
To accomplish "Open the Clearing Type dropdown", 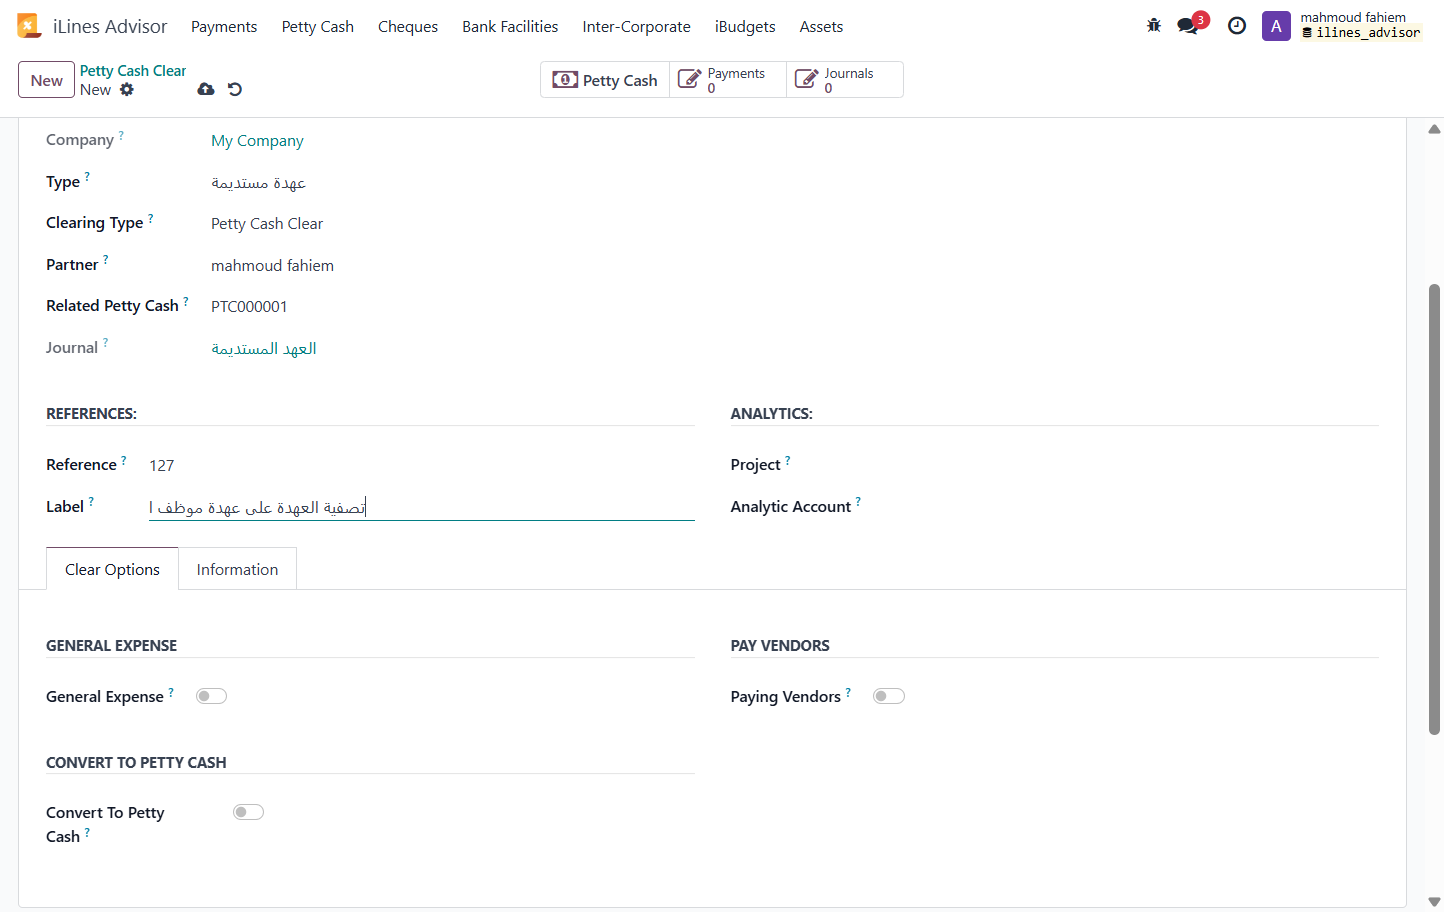I will coord(452,224).
